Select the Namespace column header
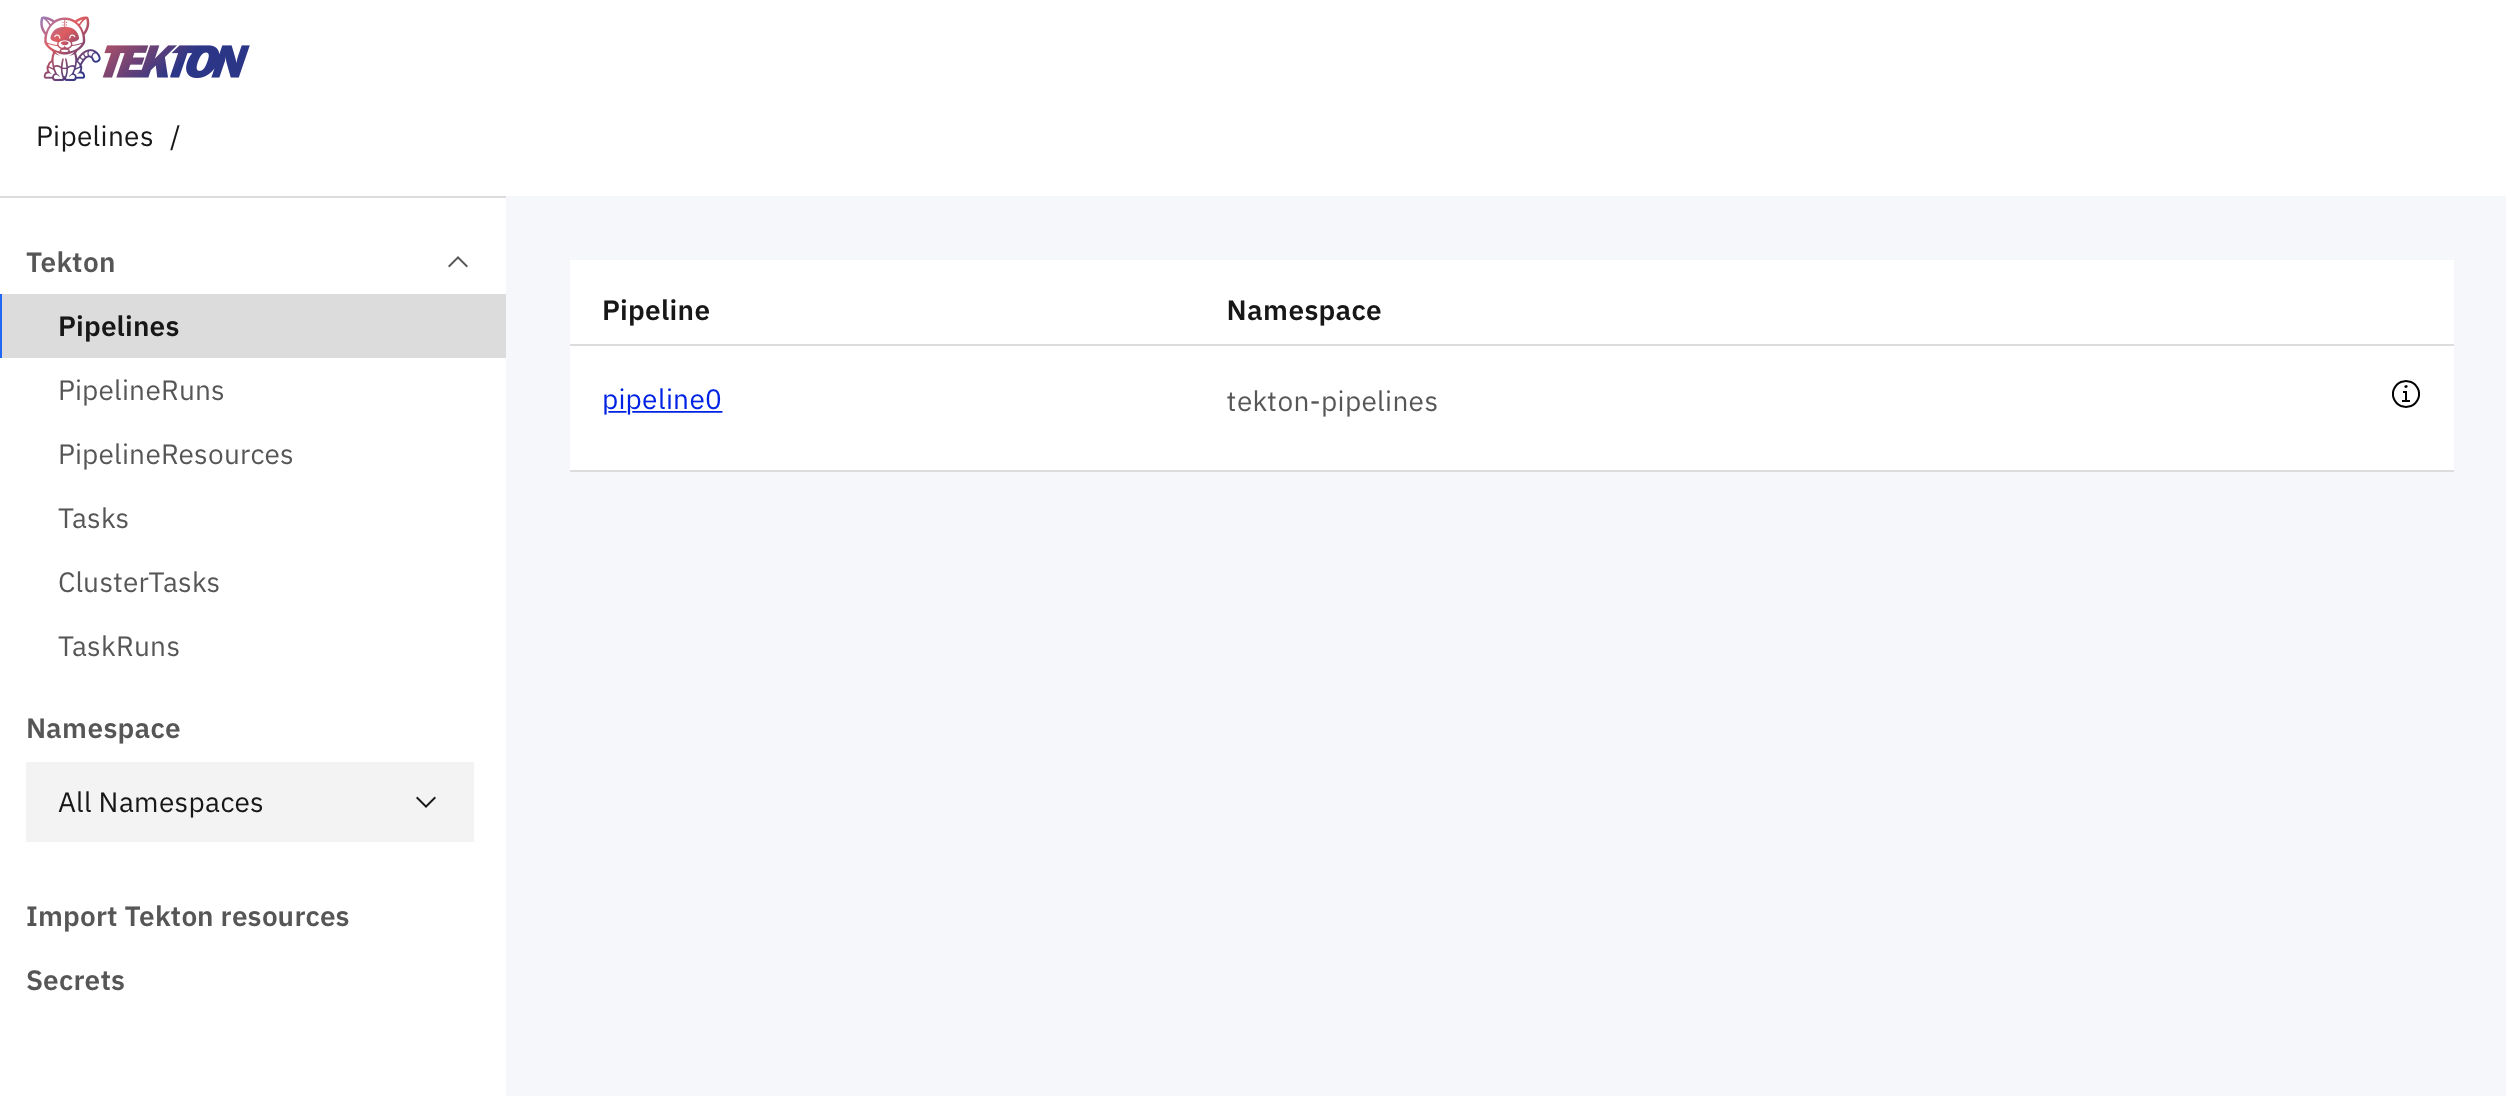 click(x=1303, y=310)
